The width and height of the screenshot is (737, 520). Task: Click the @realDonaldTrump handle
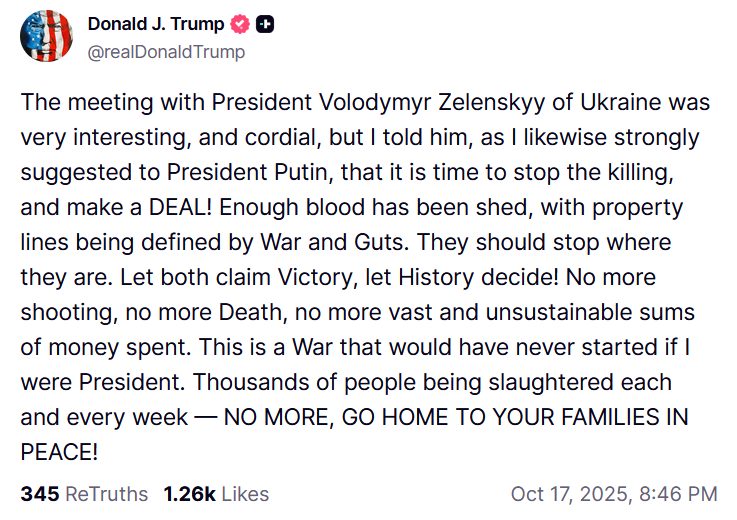coord(166,51)
